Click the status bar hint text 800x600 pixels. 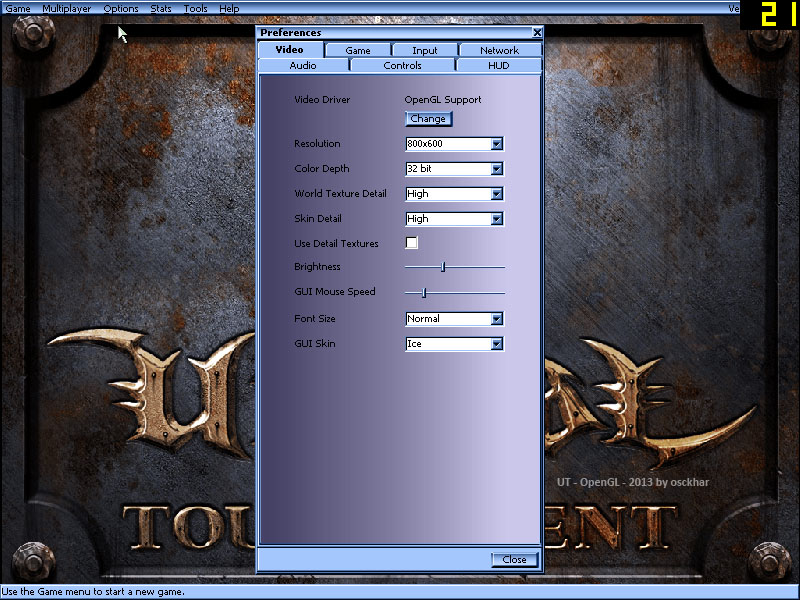click(93, 592)
